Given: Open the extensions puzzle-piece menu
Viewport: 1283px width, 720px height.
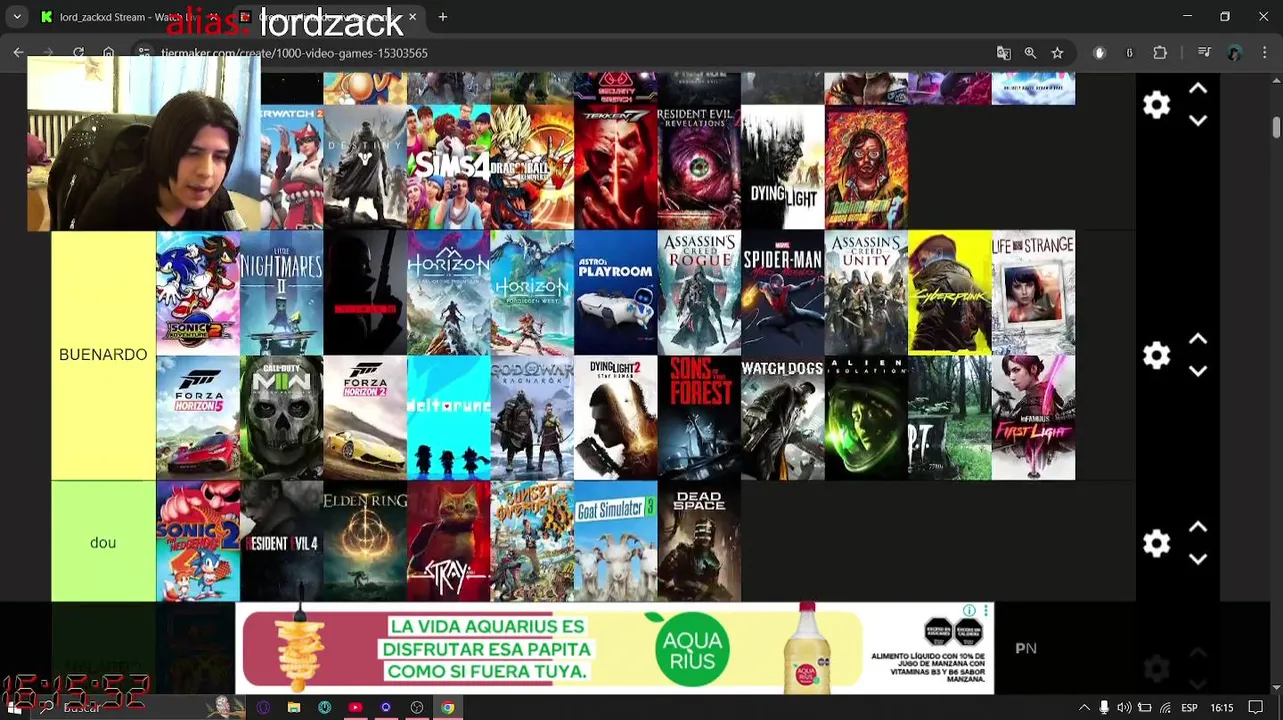Looking at the screenshot, I should (x=1160, y=53).
